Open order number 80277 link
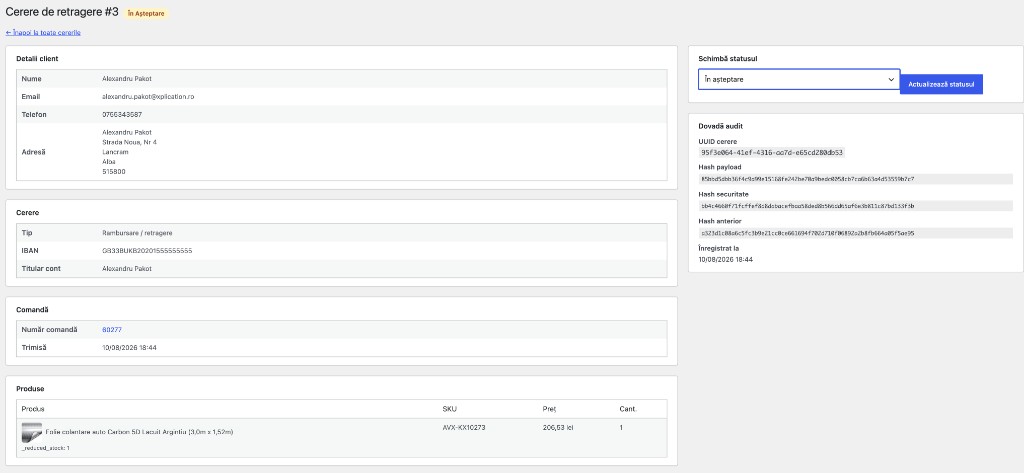 click(112, 329)
